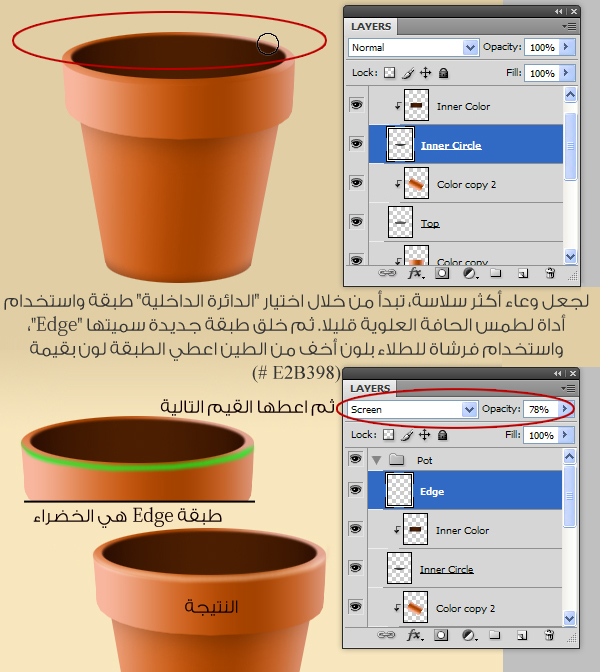Collapse the Pot group disclosure triangle

378,459
